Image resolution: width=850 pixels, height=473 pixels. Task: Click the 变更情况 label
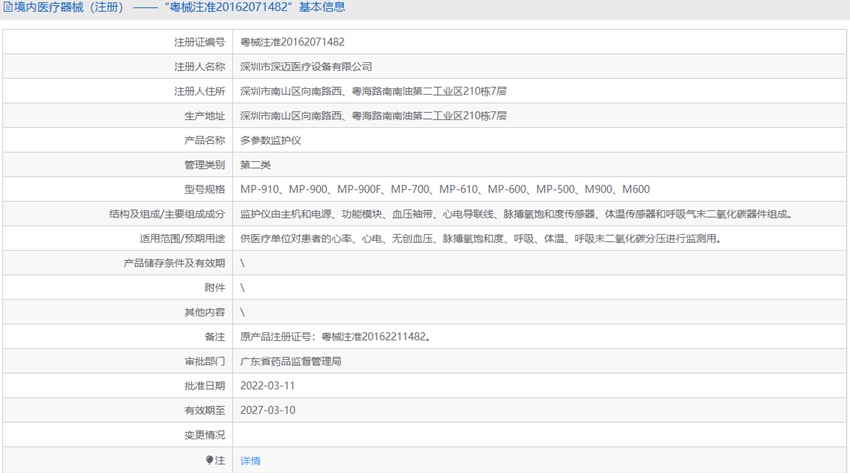(x=204, y=435)
